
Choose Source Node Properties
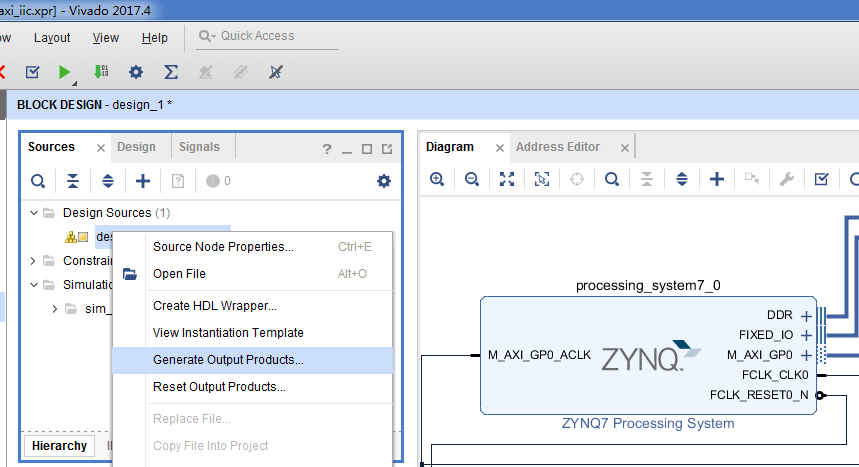pyautogui.click(x=253, y=247)
